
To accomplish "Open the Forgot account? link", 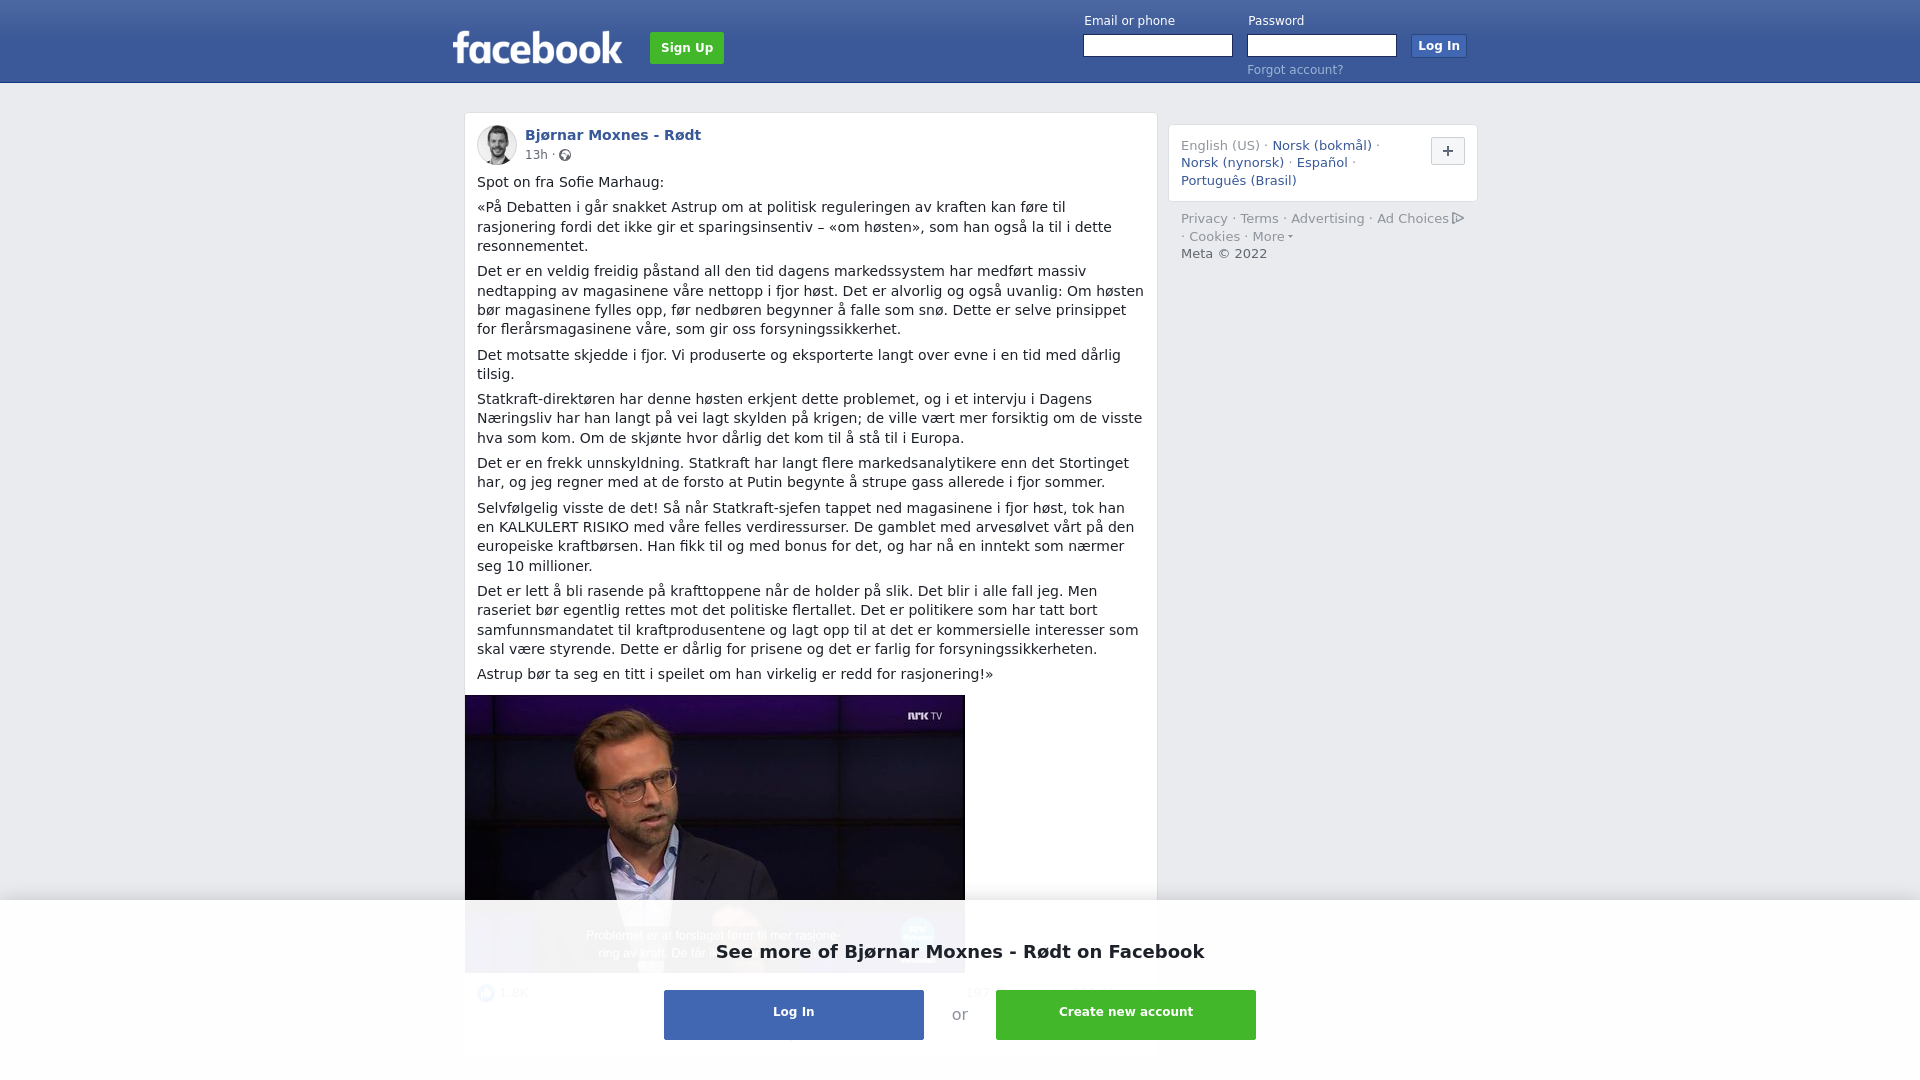I will pyautogui.click(x=1295, y=70).
